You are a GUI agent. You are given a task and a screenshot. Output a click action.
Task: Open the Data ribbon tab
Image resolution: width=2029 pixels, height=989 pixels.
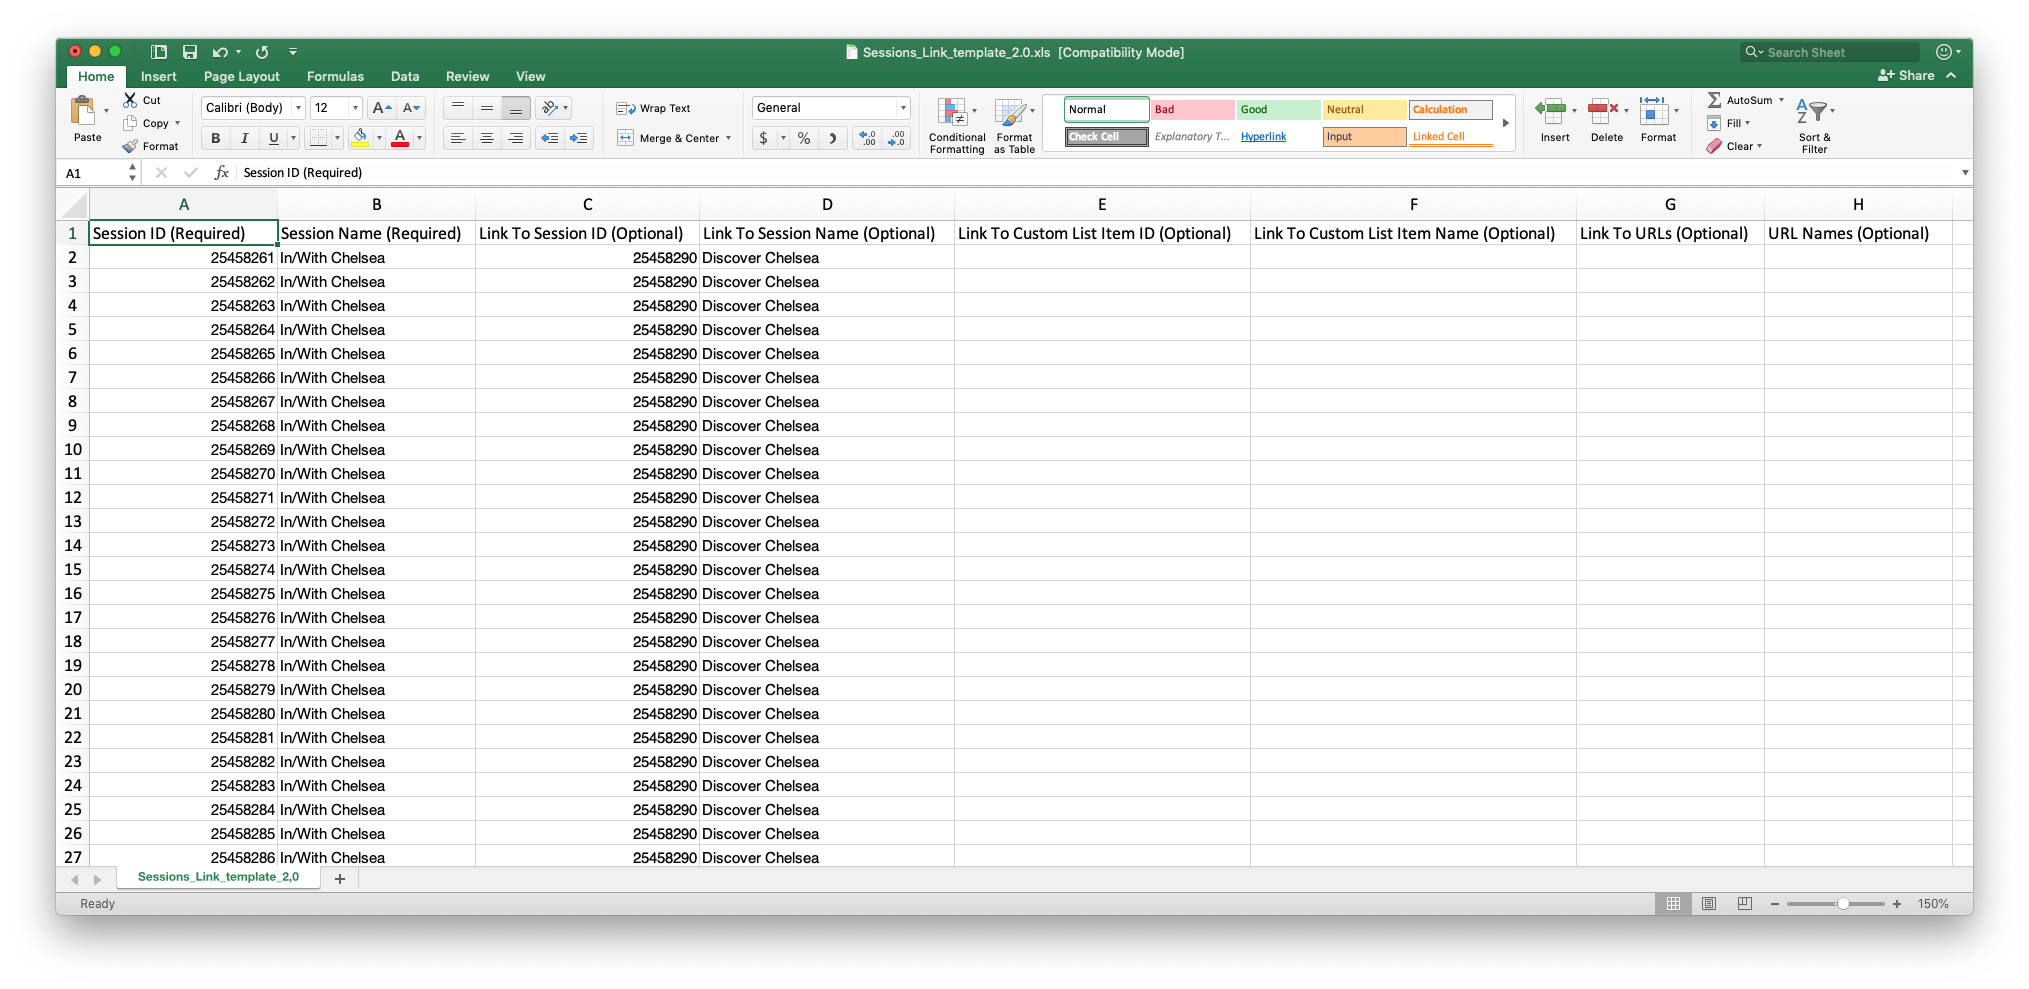click(x=405, y=76)
